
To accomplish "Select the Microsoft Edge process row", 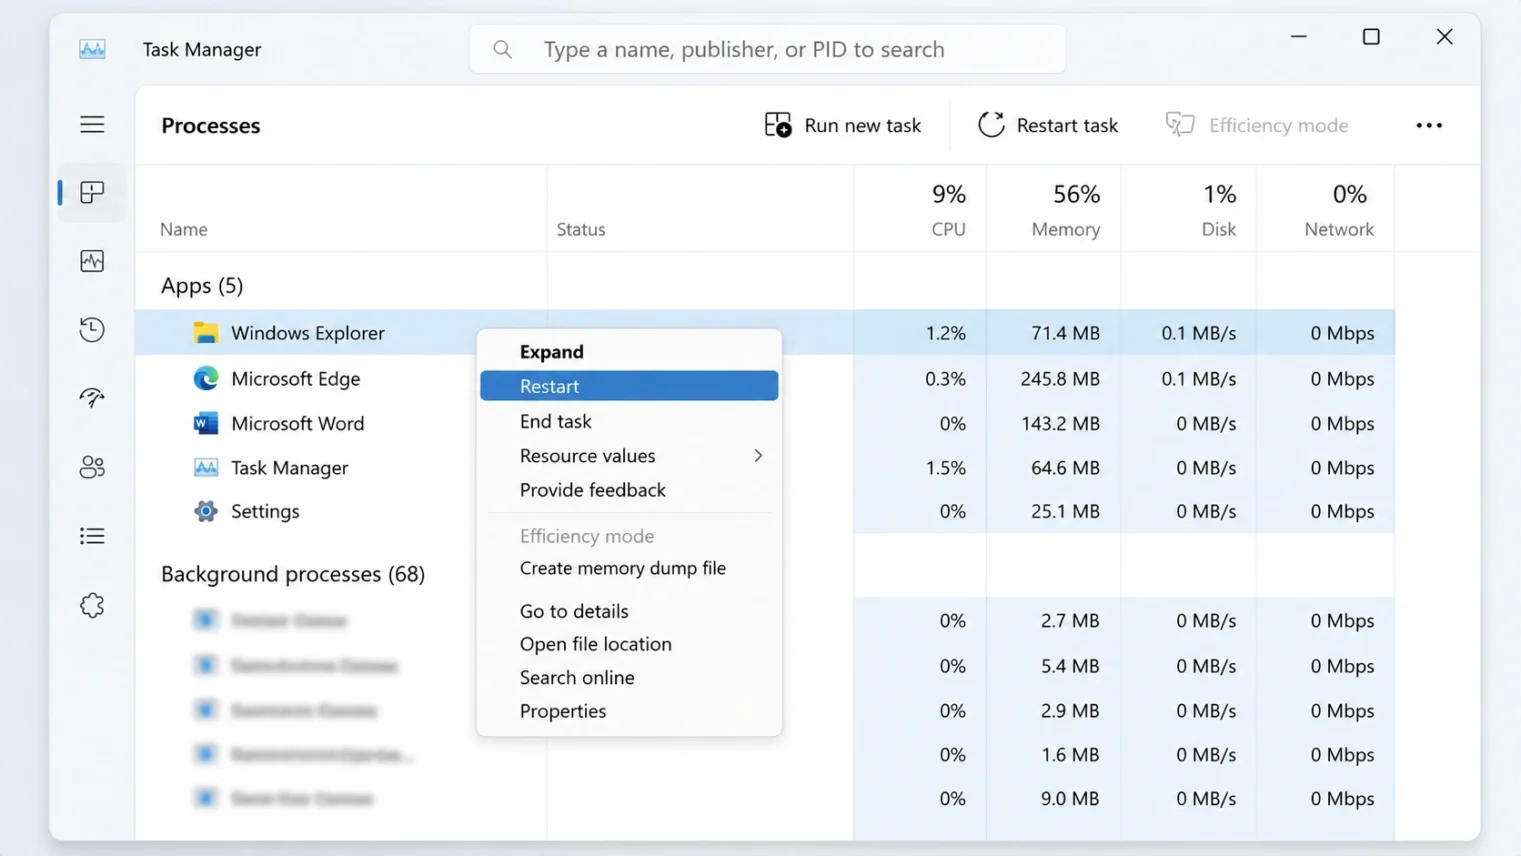I will 765,378.
